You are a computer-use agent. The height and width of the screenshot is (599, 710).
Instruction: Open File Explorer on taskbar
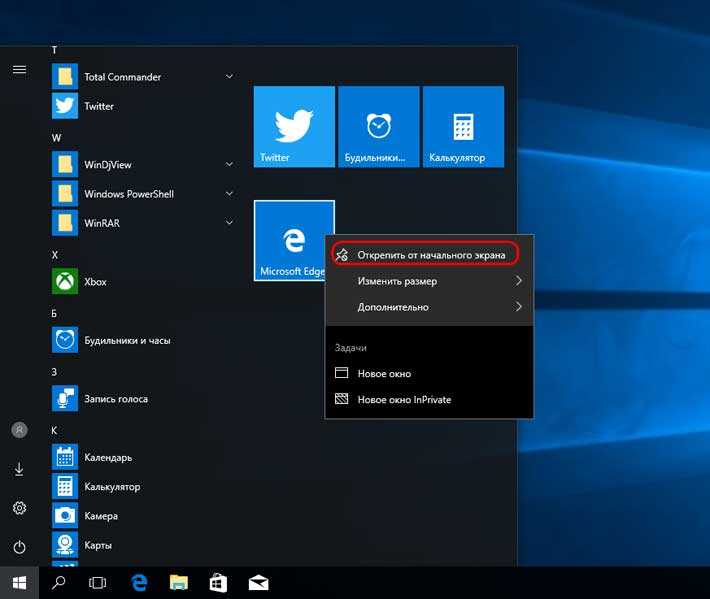(178, 583)
